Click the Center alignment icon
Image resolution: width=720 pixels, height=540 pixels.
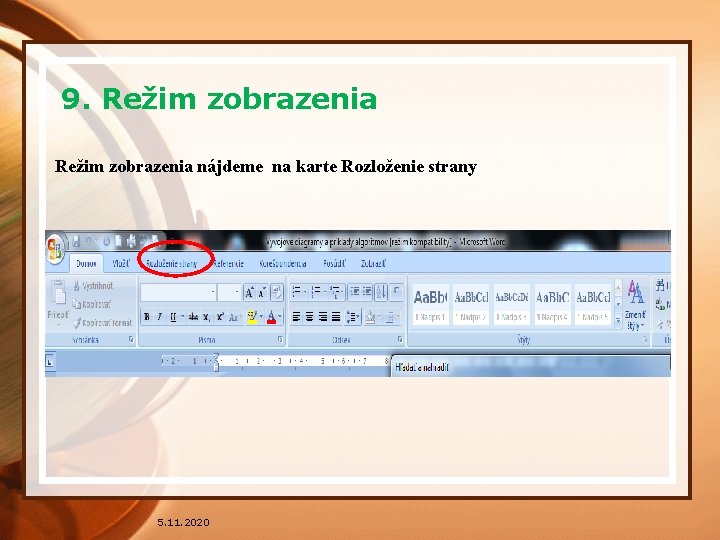coord(310,316)
